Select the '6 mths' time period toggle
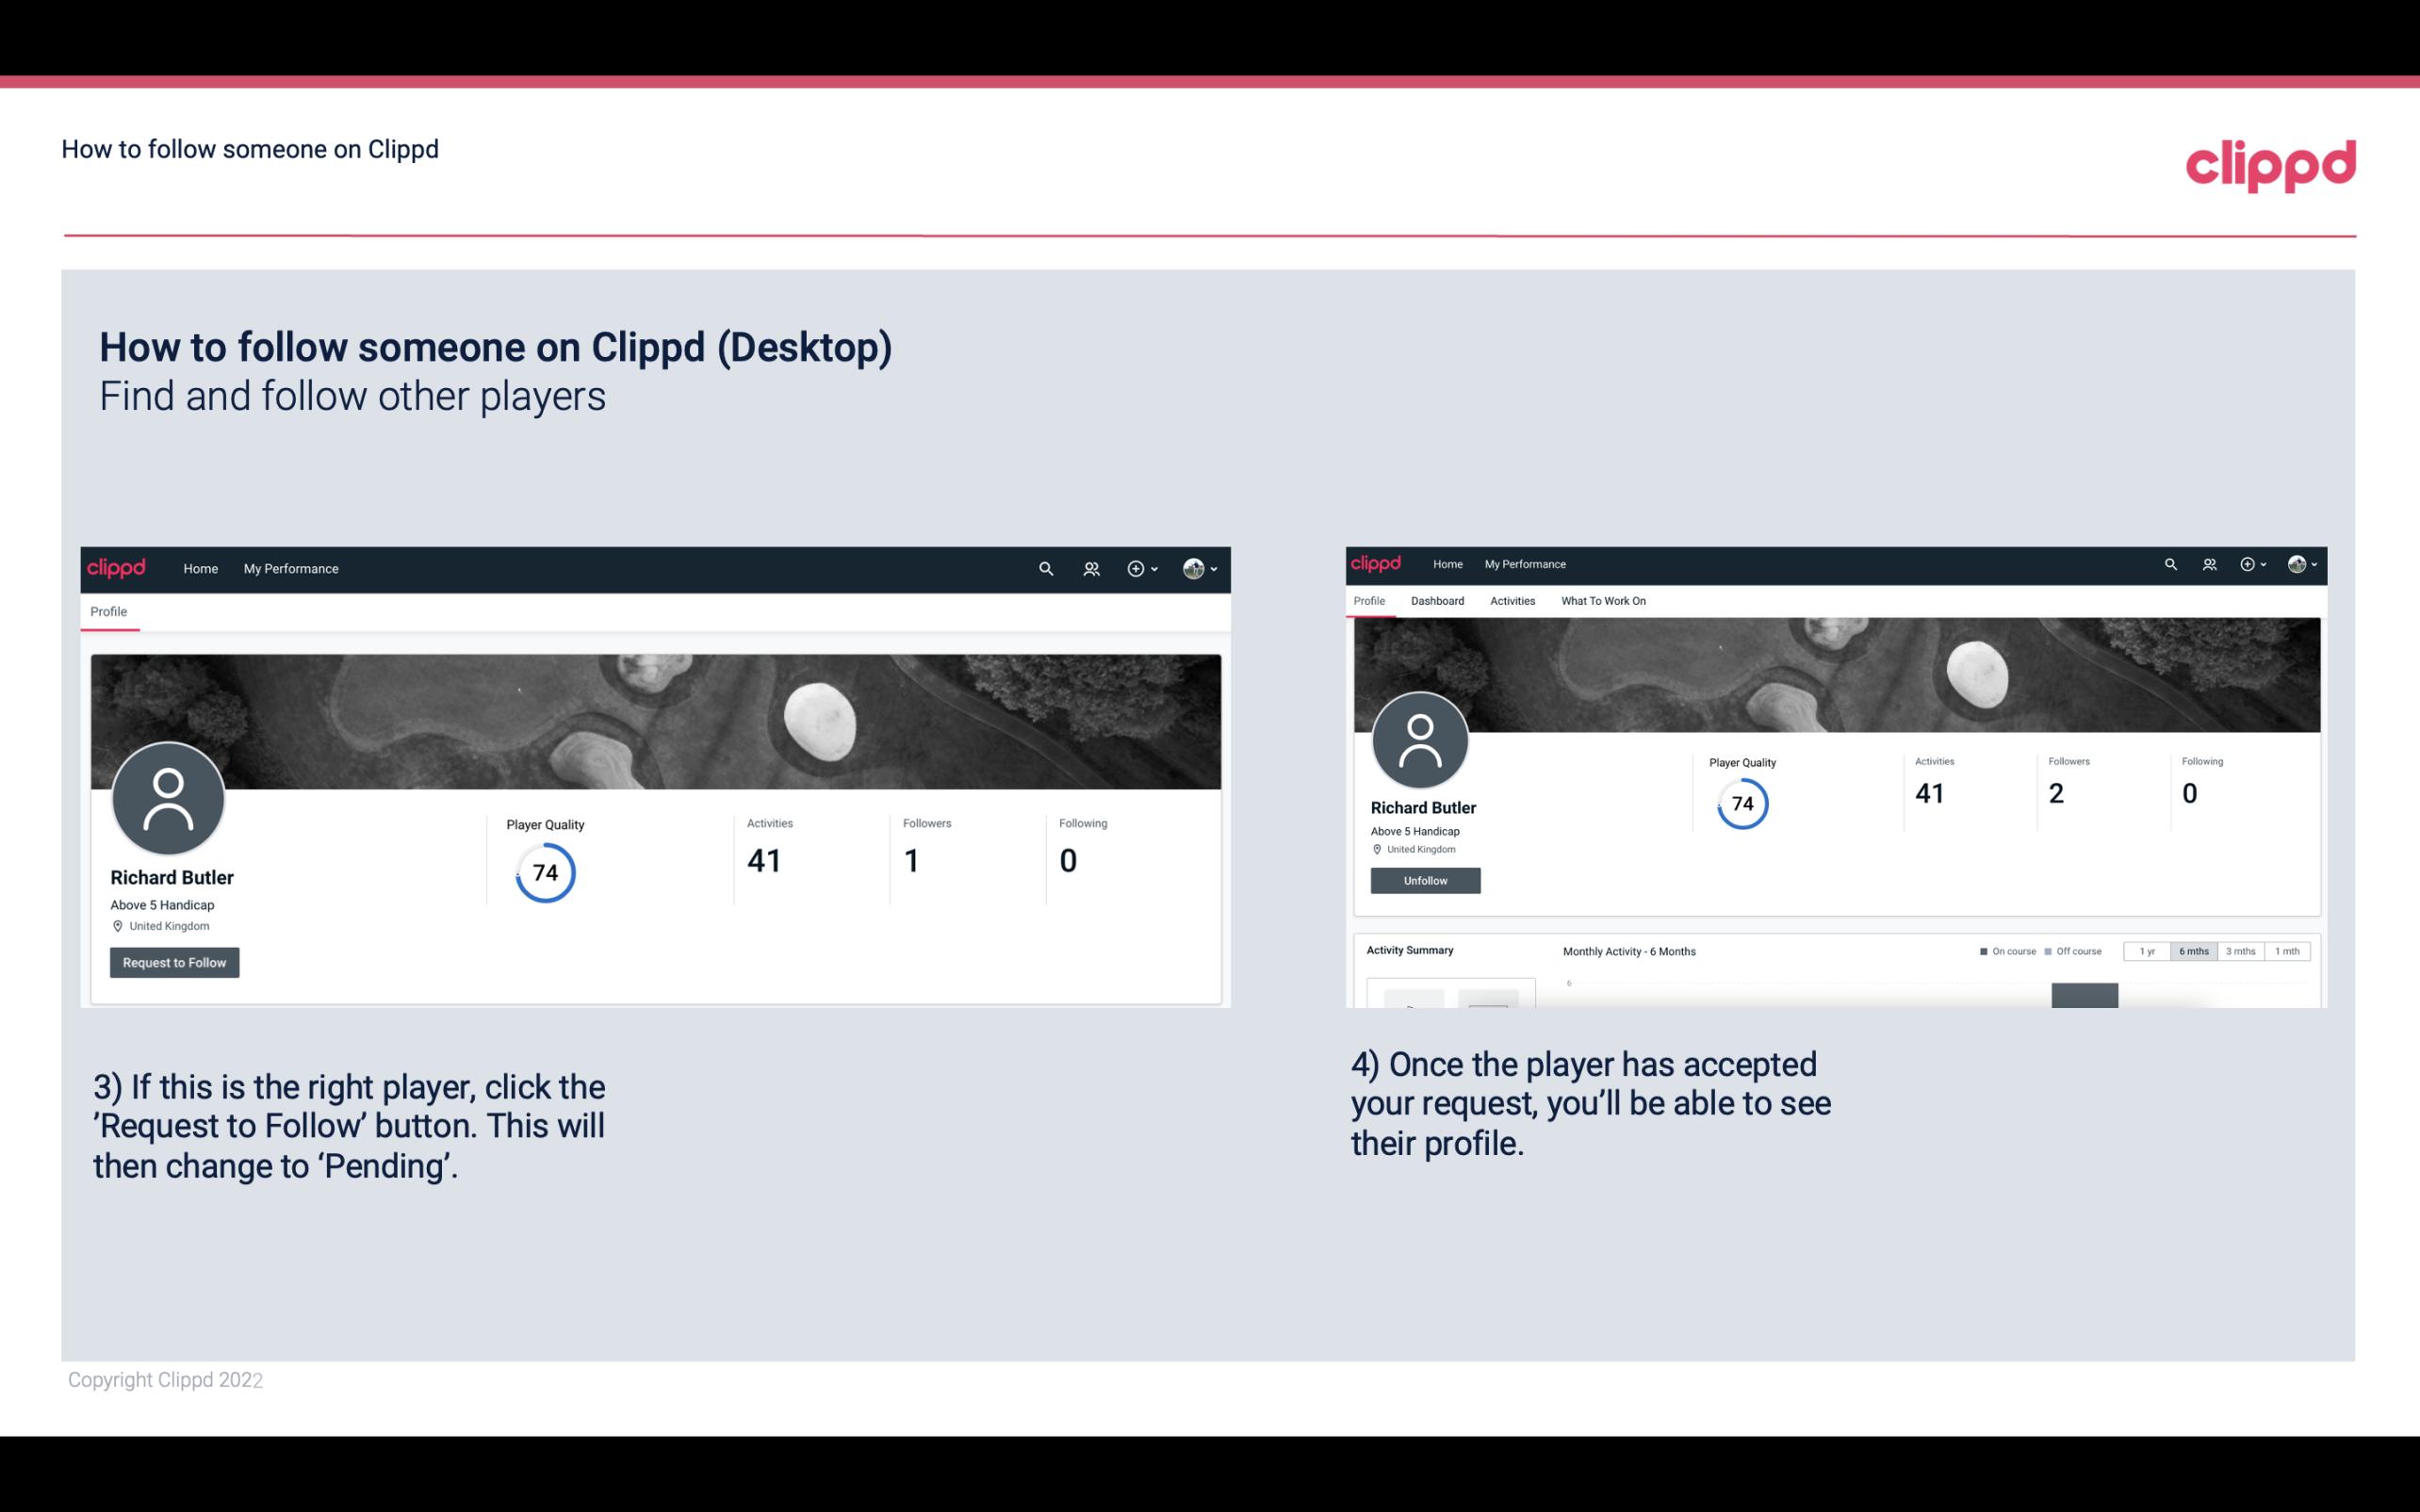This screenshot has width=2420, height=1512. [x=2192, y=951]
